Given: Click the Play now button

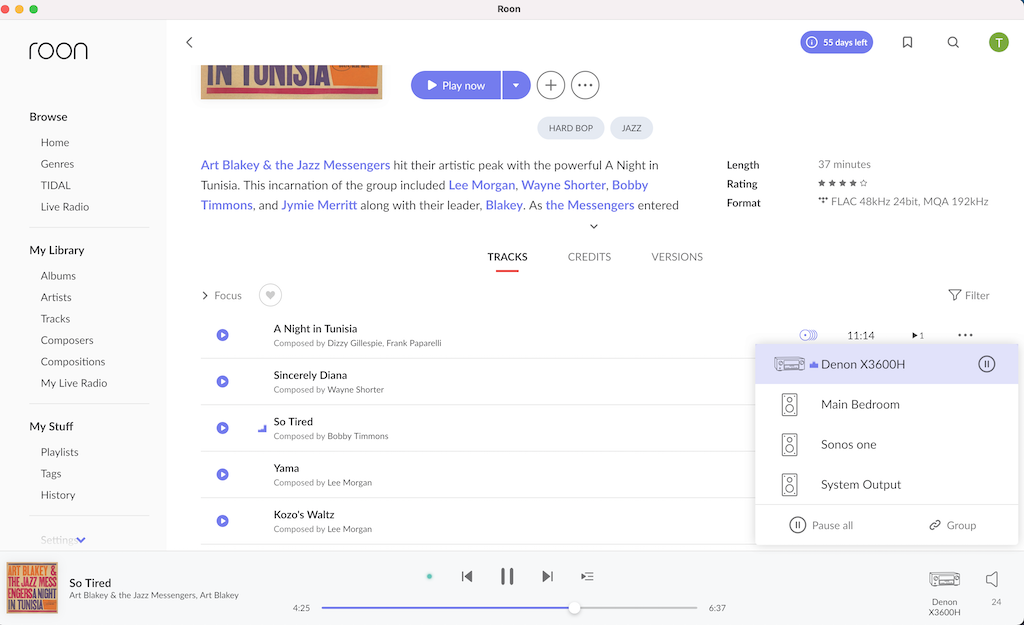Looking at the screenshot, I should [x=456, y=86].
